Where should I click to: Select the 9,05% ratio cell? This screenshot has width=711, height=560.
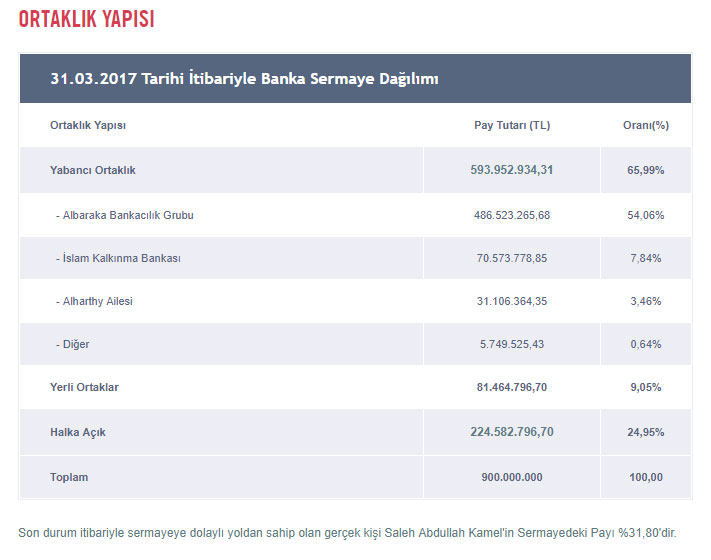coord(646,387)
